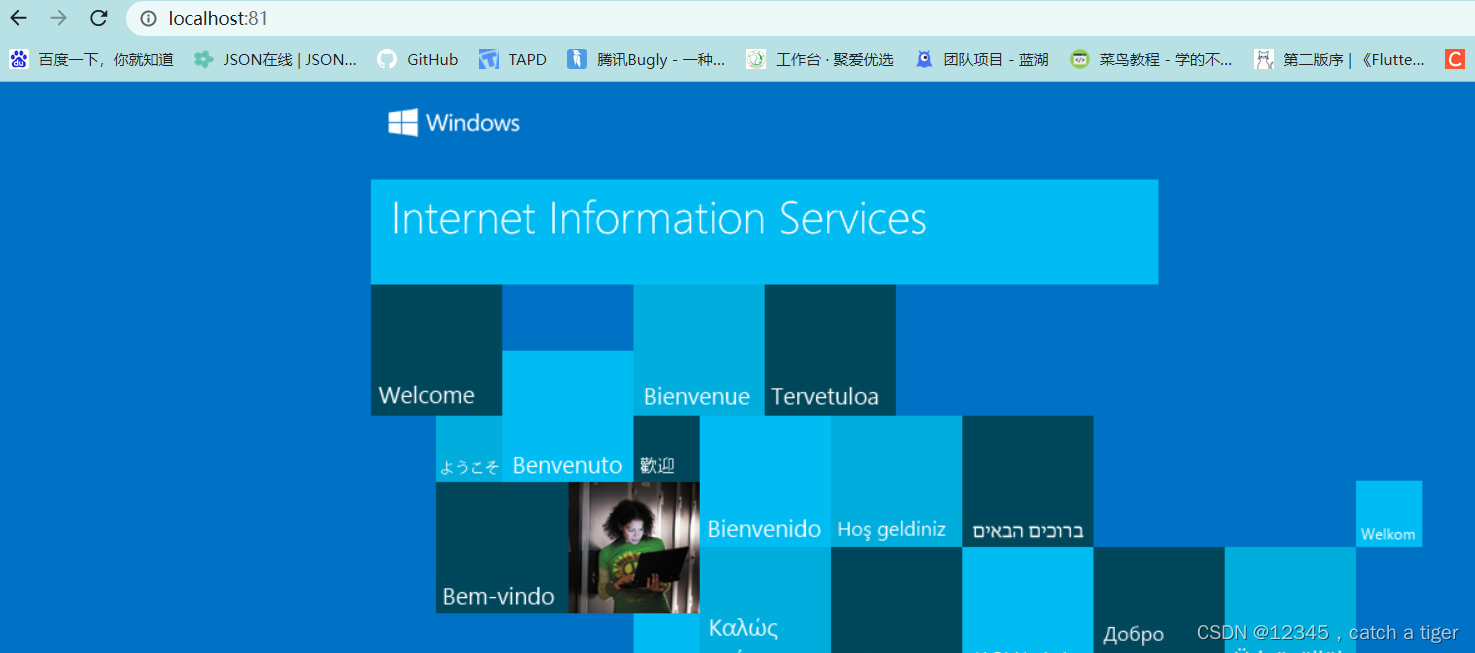Viewport: 1475px width, 653px height.
Task: Click the site info icon in address bar
Action: click(x=148, y=18)
